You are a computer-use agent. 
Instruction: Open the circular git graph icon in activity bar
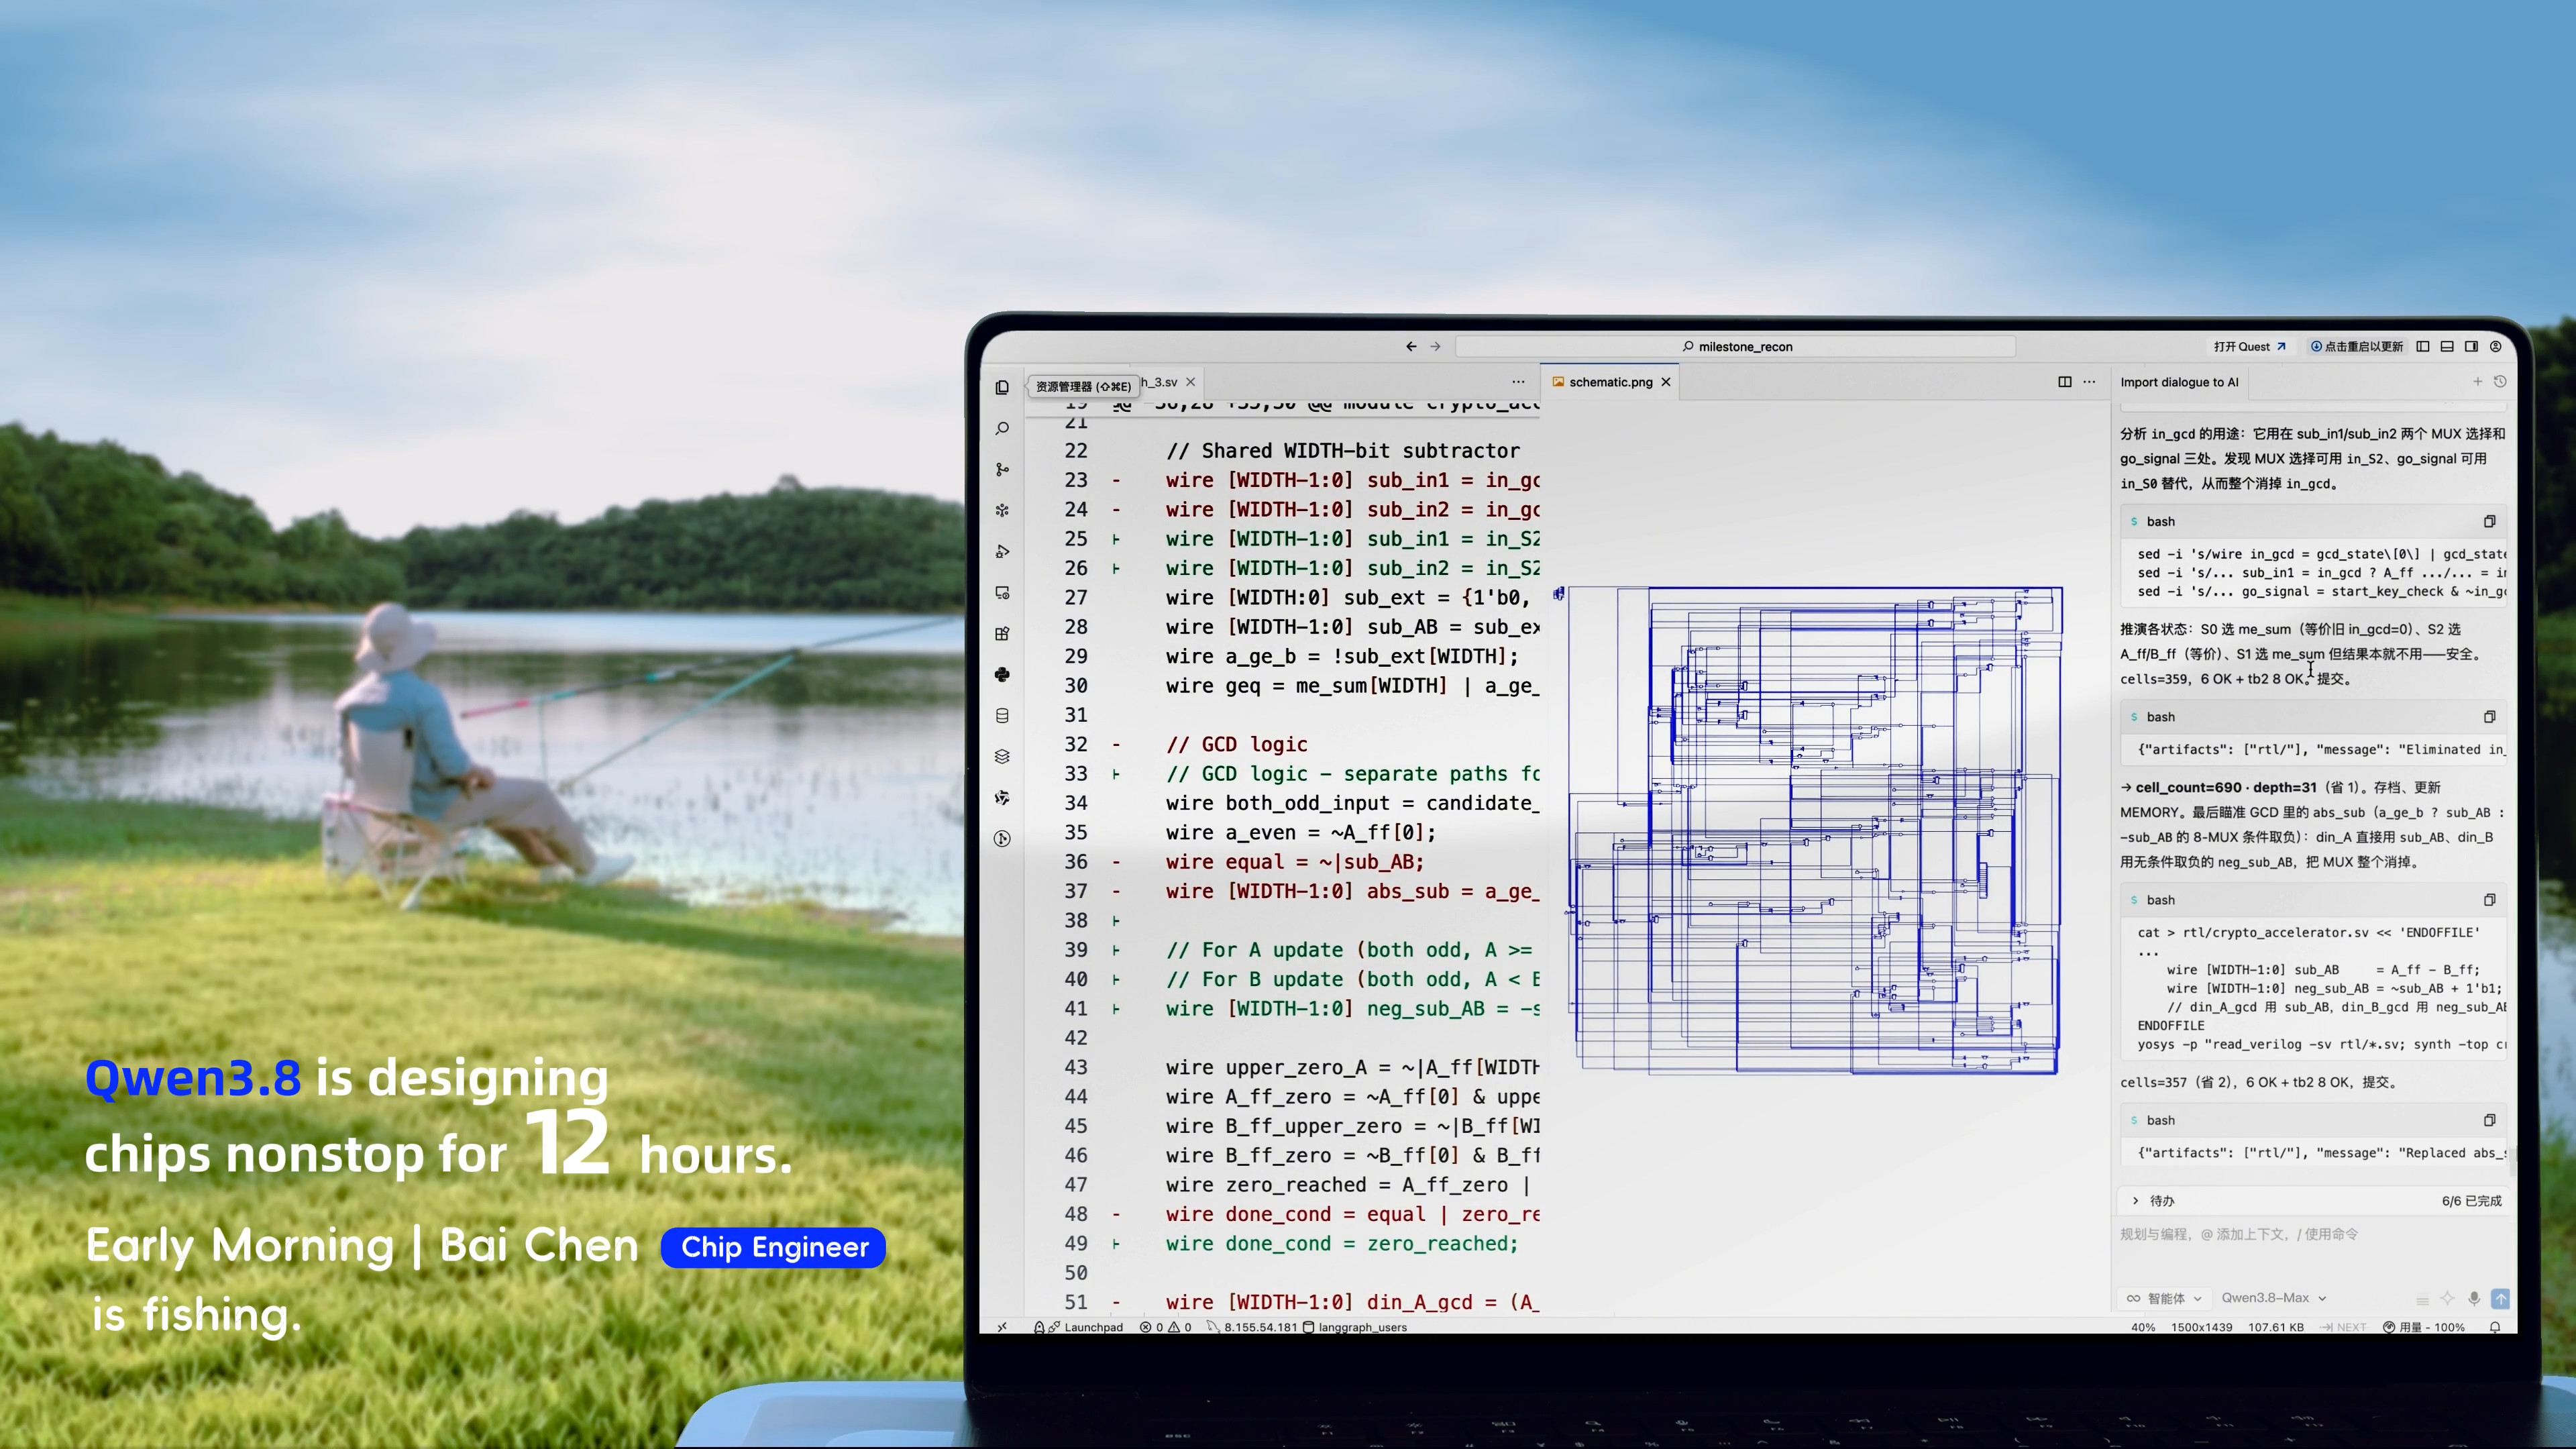[1002, 838]
